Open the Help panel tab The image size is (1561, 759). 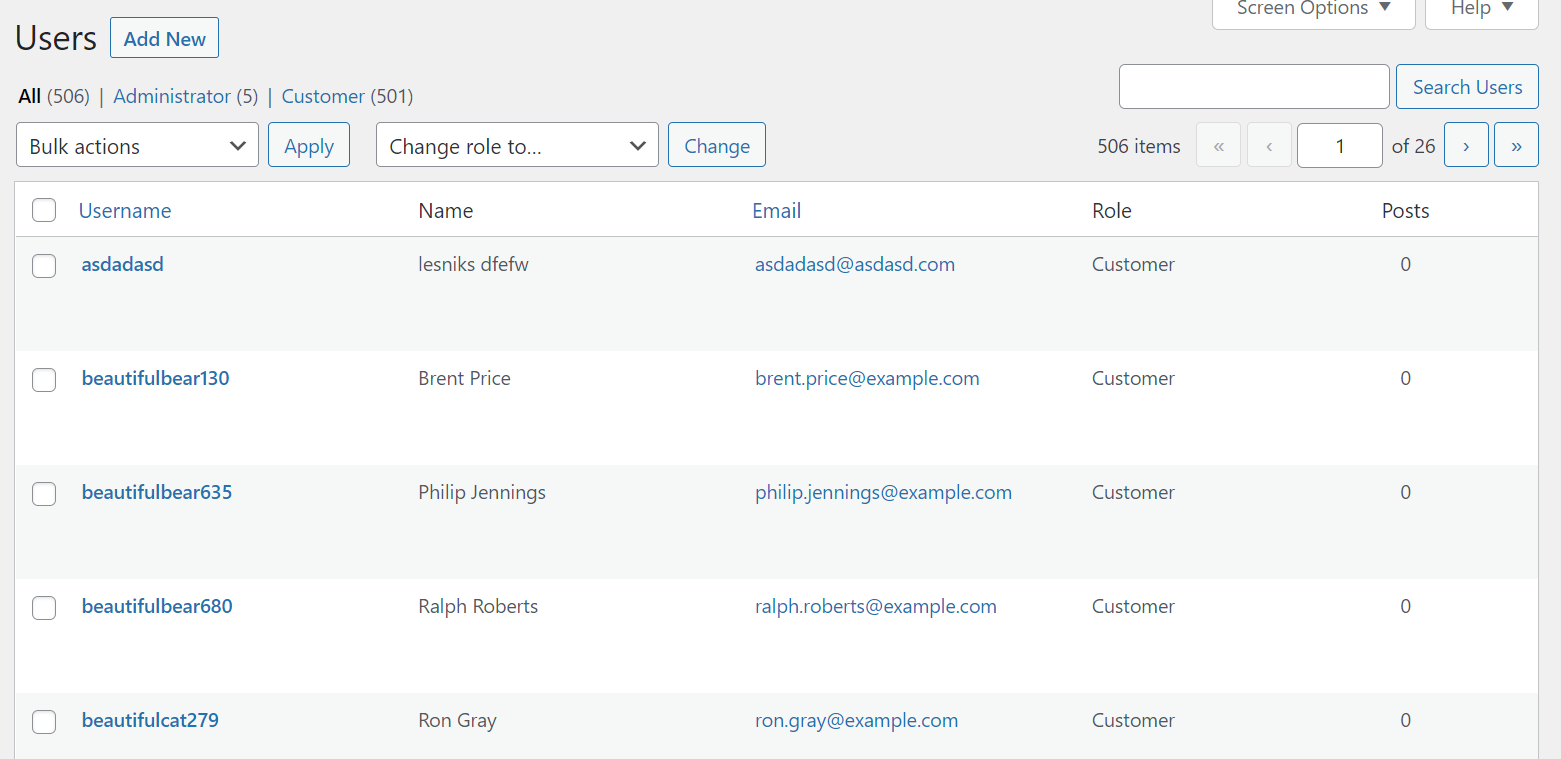coord(1481,10)
